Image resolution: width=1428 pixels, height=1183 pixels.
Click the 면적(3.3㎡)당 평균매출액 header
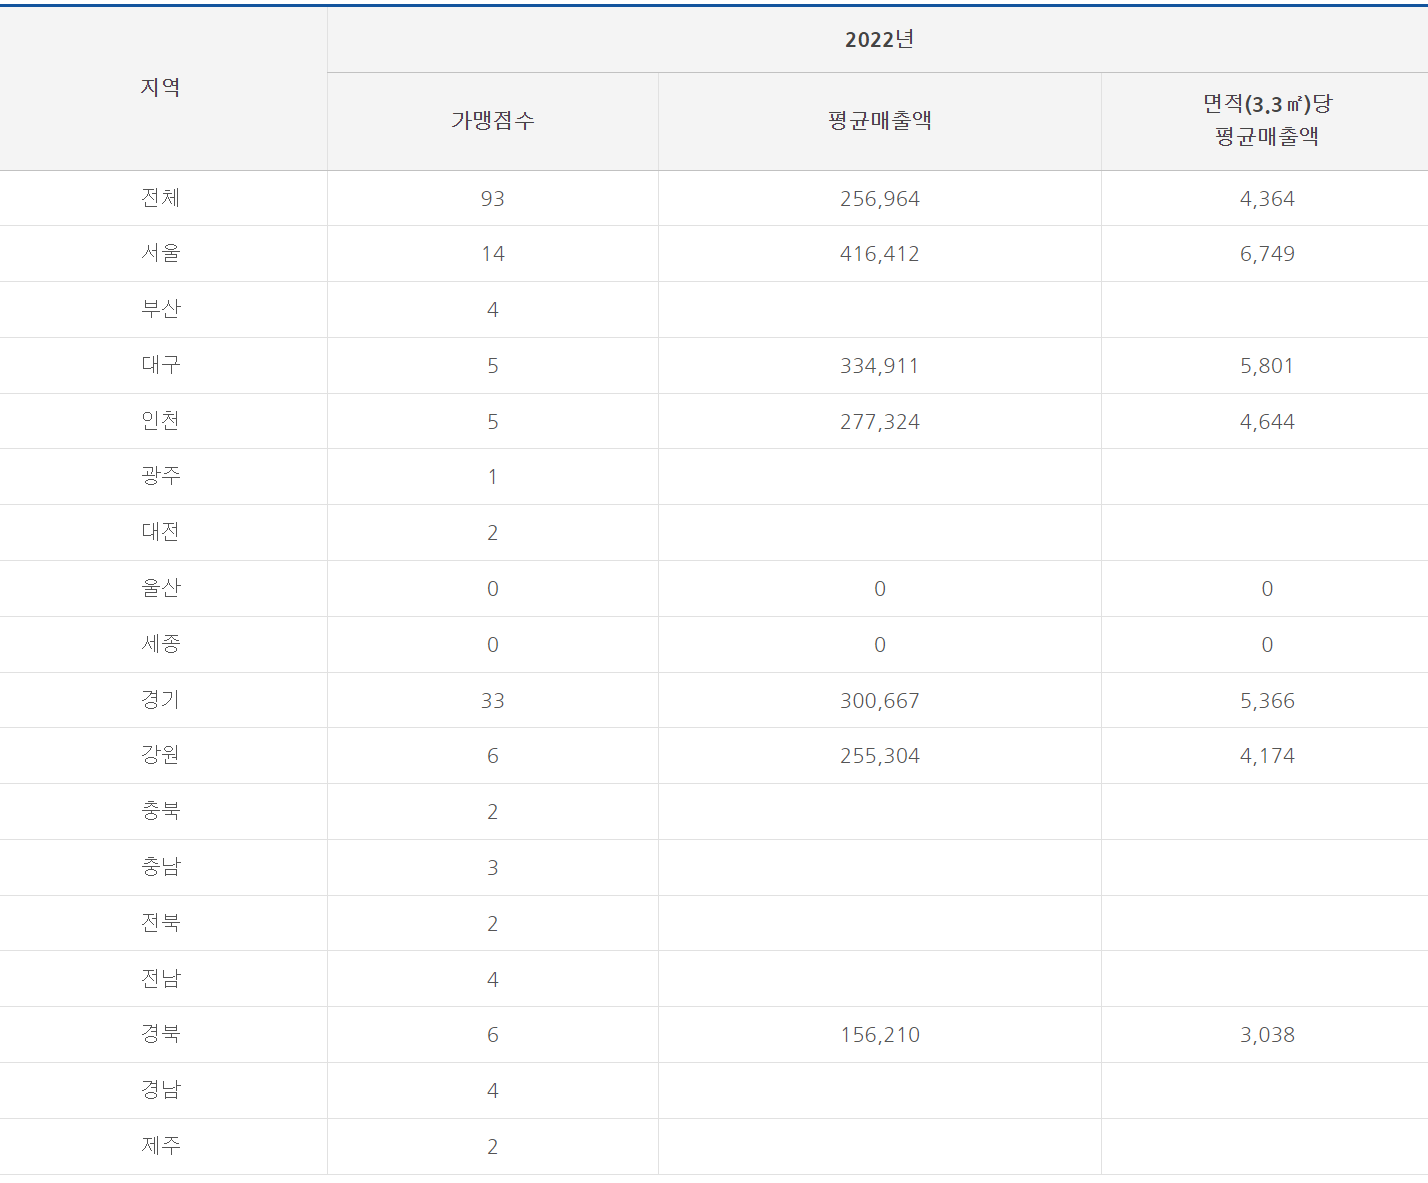click(x=1267, y=120)
